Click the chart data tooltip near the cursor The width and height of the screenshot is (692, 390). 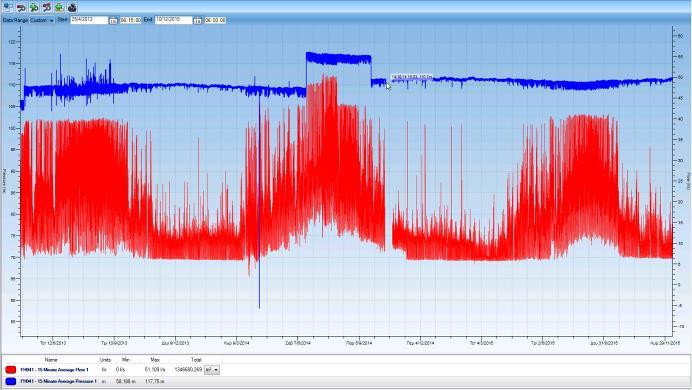(411, 77)
